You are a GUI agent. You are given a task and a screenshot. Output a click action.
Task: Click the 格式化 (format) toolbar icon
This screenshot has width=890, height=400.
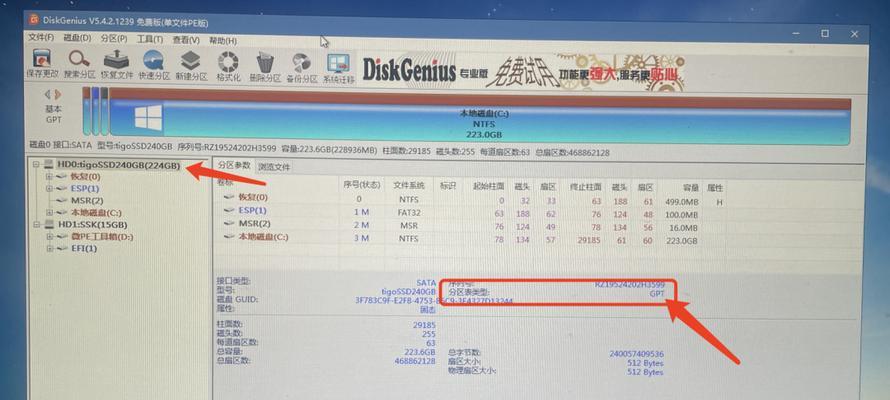[228, 61]
